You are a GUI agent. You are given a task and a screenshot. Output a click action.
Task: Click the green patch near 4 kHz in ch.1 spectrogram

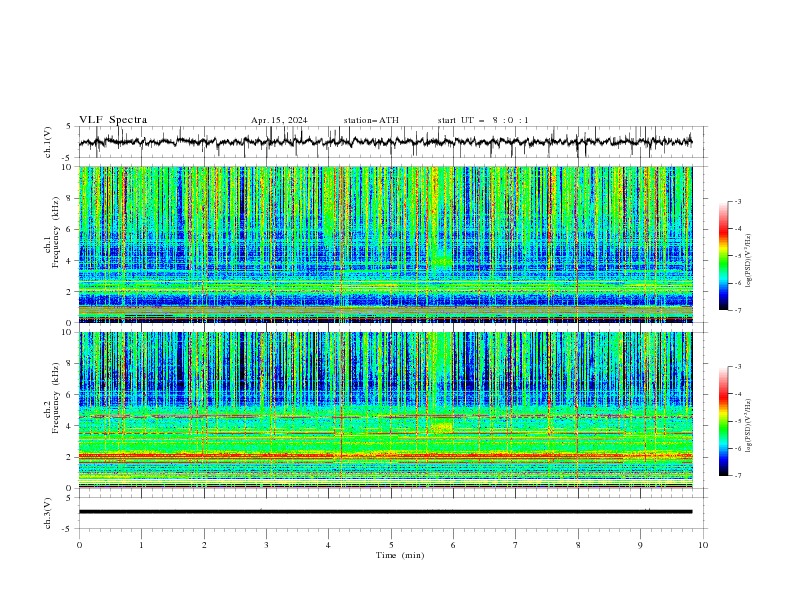pyautogui.click(x=441, y=260)
